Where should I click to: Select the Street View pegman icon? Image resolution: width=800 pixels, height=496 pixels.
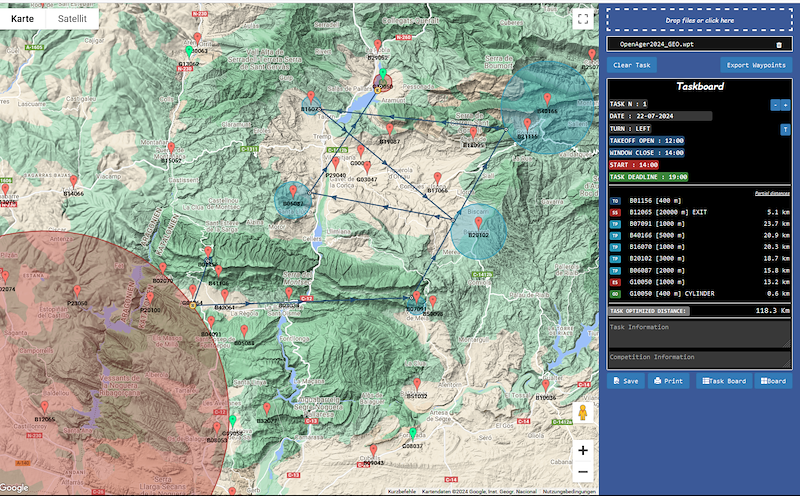click(583, 412)
